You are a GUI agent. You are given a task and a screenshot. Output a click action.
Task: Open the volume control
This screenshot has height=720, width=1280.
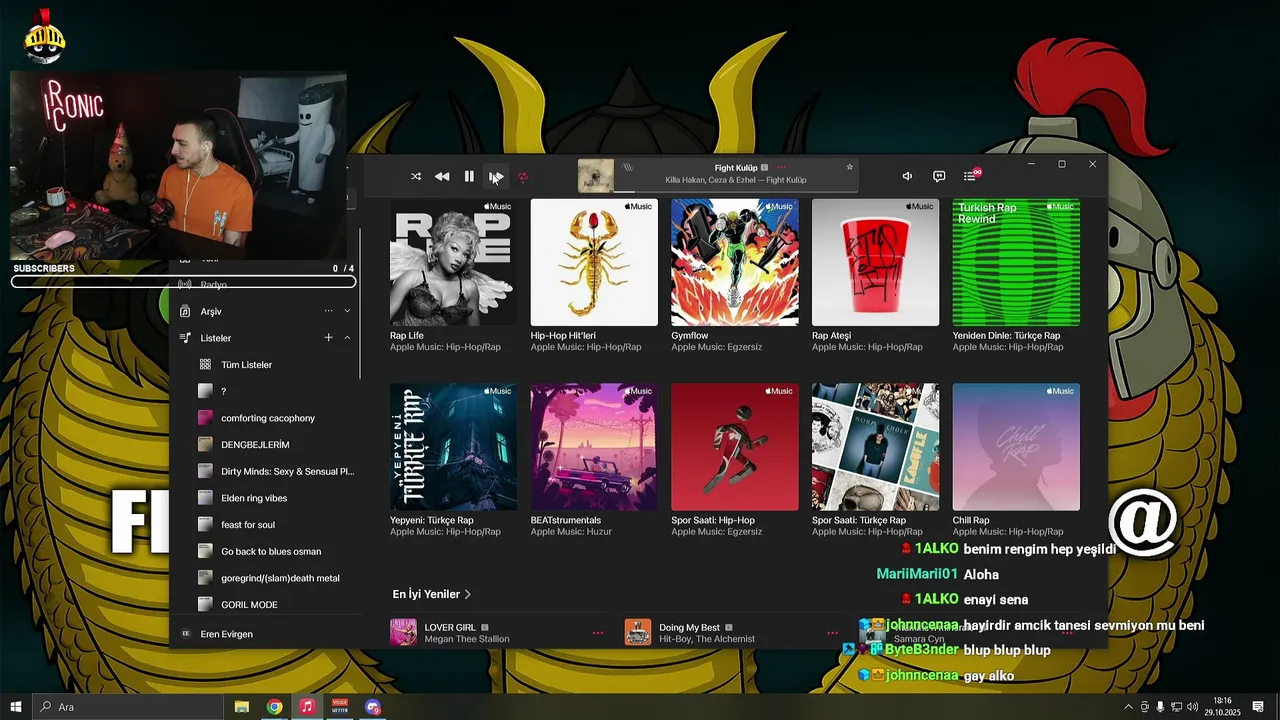[x=907, y=176]
